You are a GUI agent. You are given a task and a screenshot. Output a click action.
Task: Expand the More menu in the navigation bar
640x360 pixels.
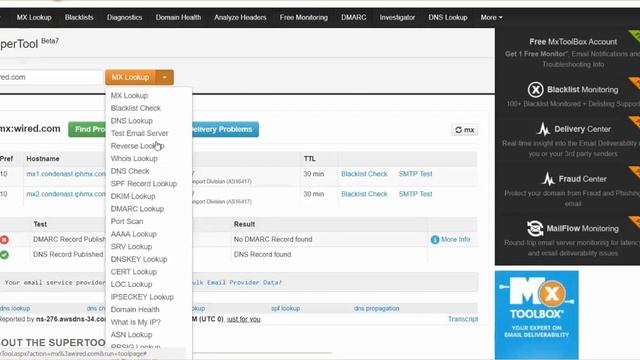(491, 18)
